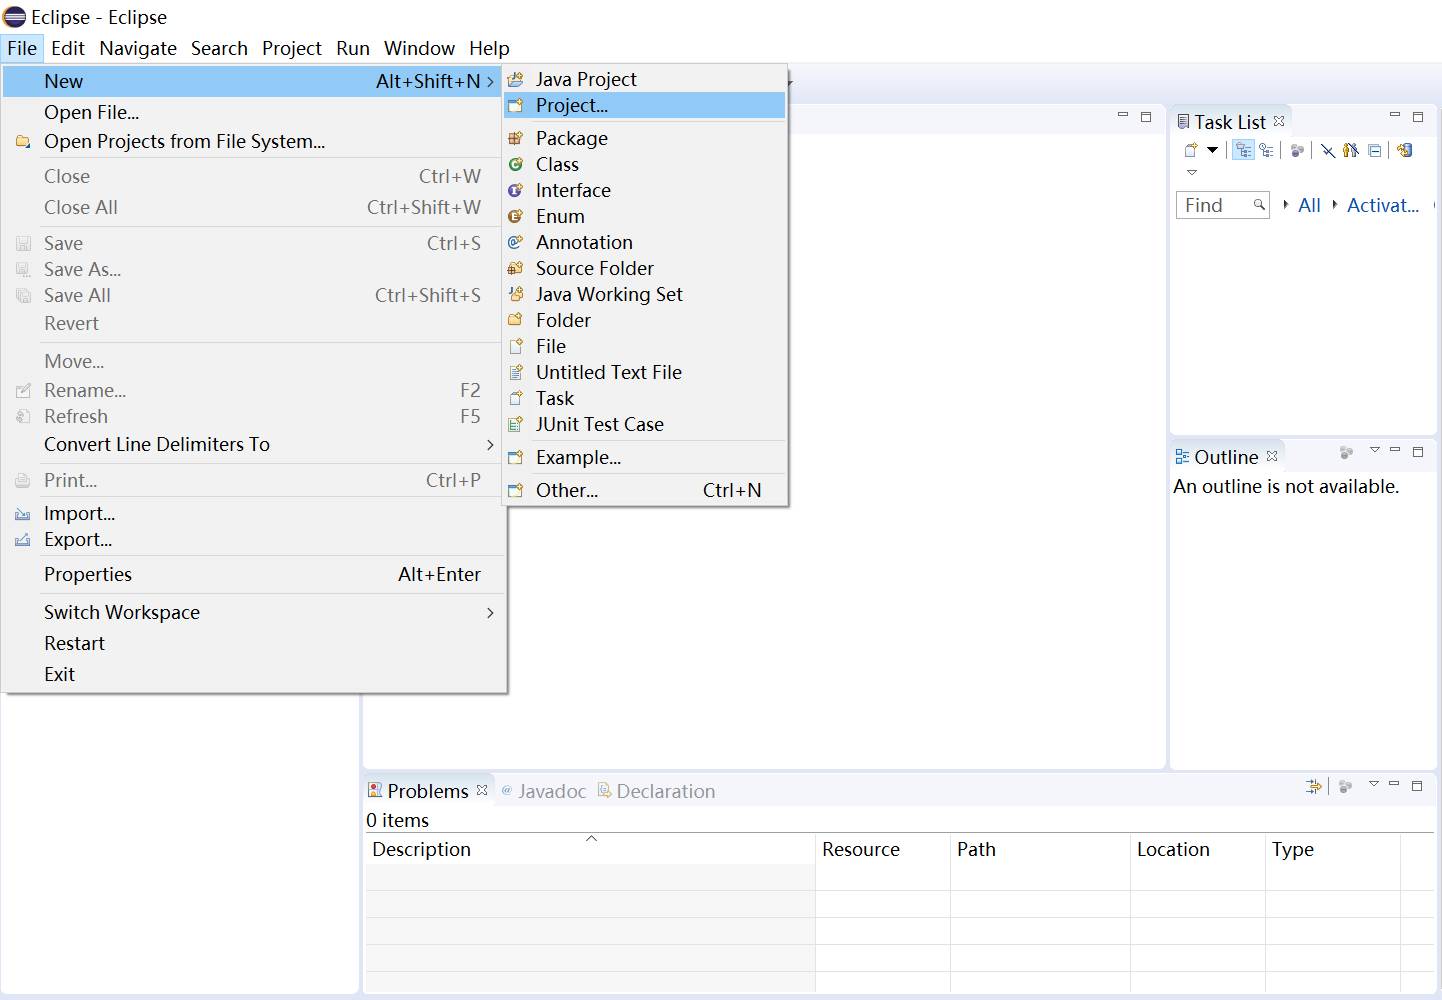Close the Task List tab
Screen dimensions: 1442x1000
click(x=1279, y=121)
